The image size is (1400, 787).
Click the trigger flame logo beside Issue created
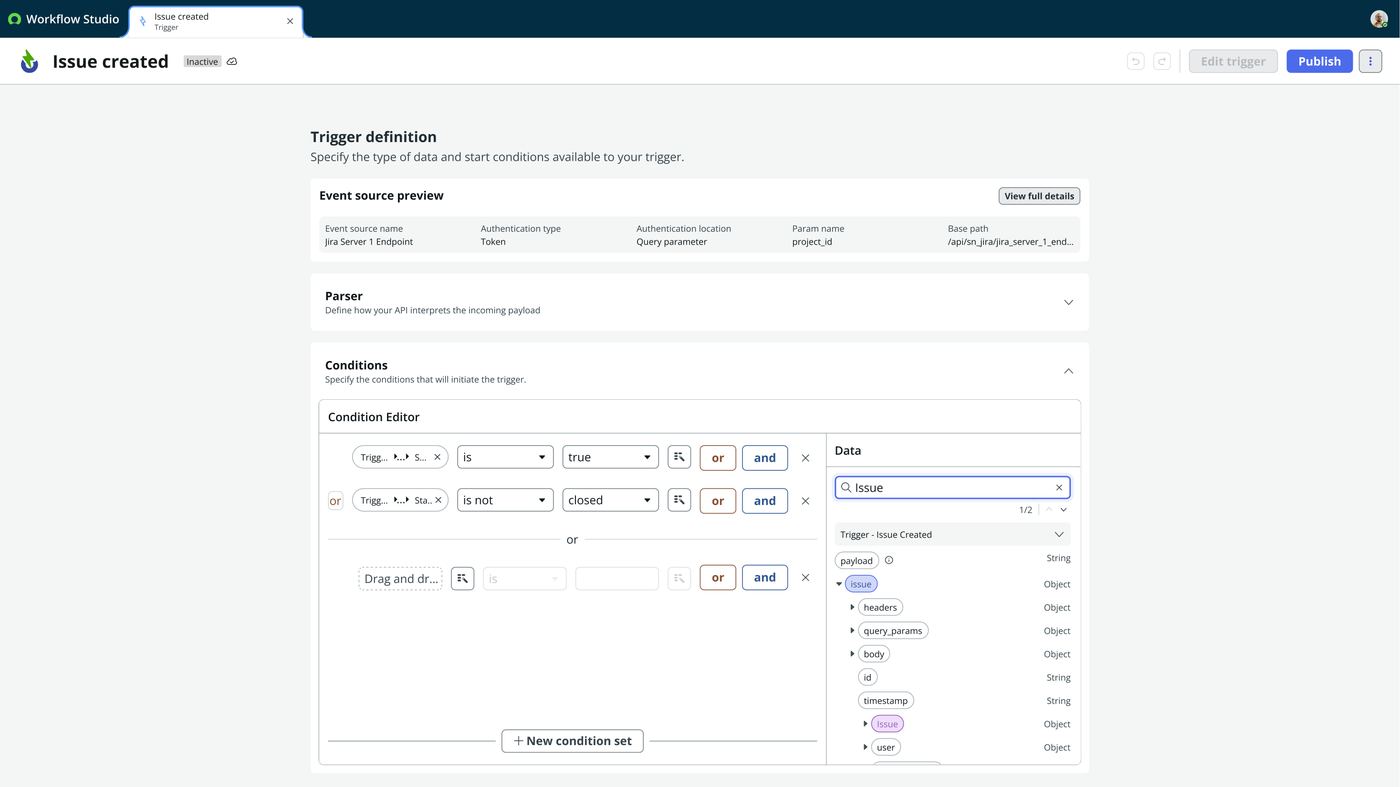point(30,61)
